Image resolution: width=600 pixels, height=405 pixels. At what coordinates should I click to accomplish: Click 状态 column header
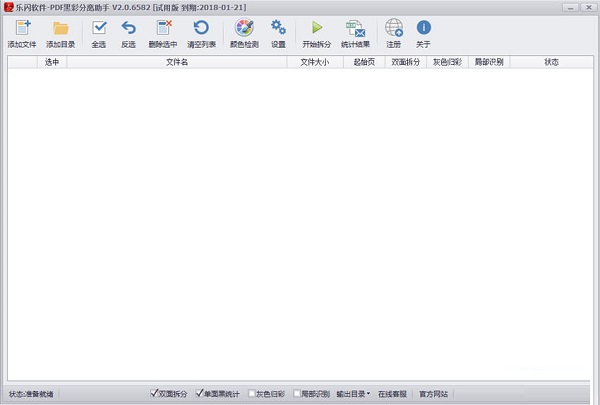551,62
